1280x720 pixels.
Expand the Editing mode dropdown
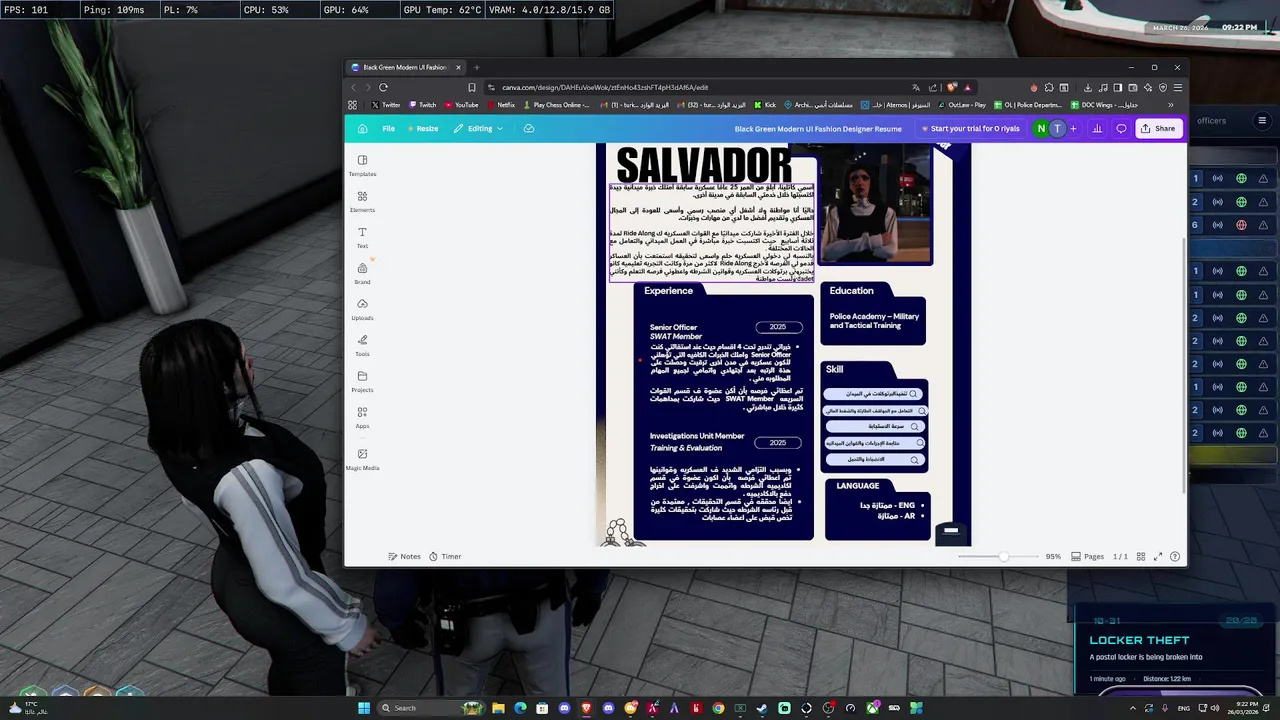tap(478, 128)
